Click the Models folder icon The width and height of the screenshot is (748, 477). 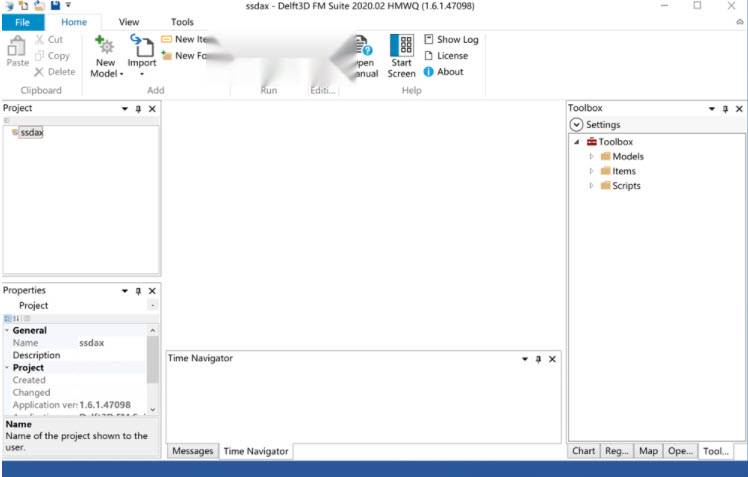[x=605, y=156]
